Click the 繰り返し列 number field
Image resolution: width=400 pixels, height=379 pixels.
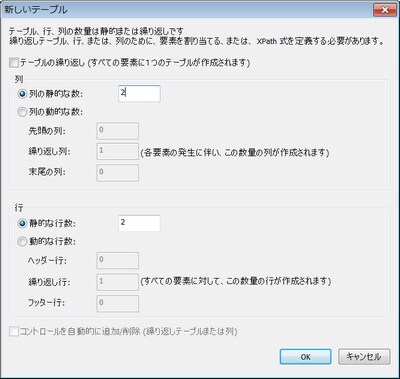coord(118,152)
